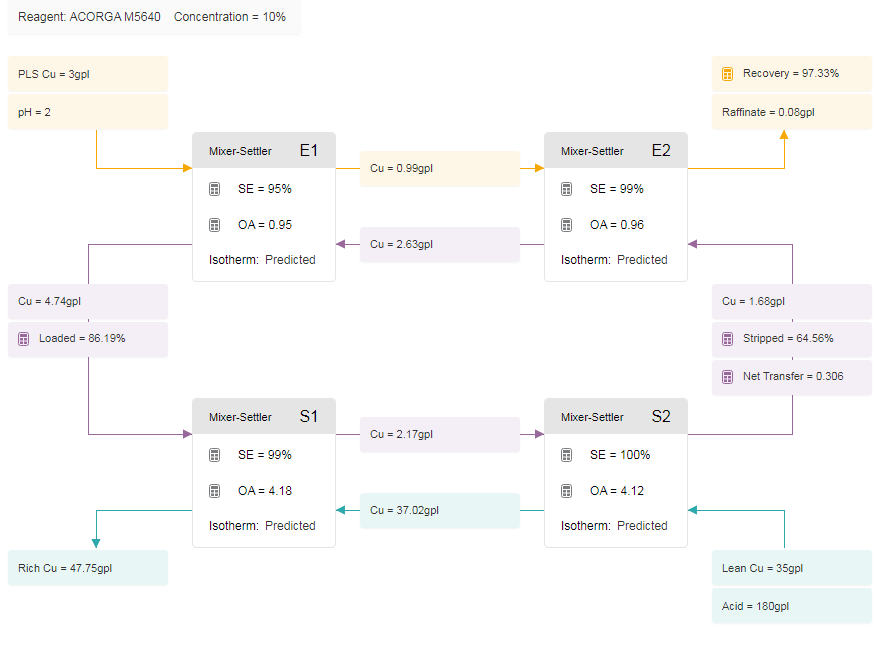Click Isotherm: Predicted in the E1 mixer-settler
This screenshot has width=875, height=664.
[262, 260]
